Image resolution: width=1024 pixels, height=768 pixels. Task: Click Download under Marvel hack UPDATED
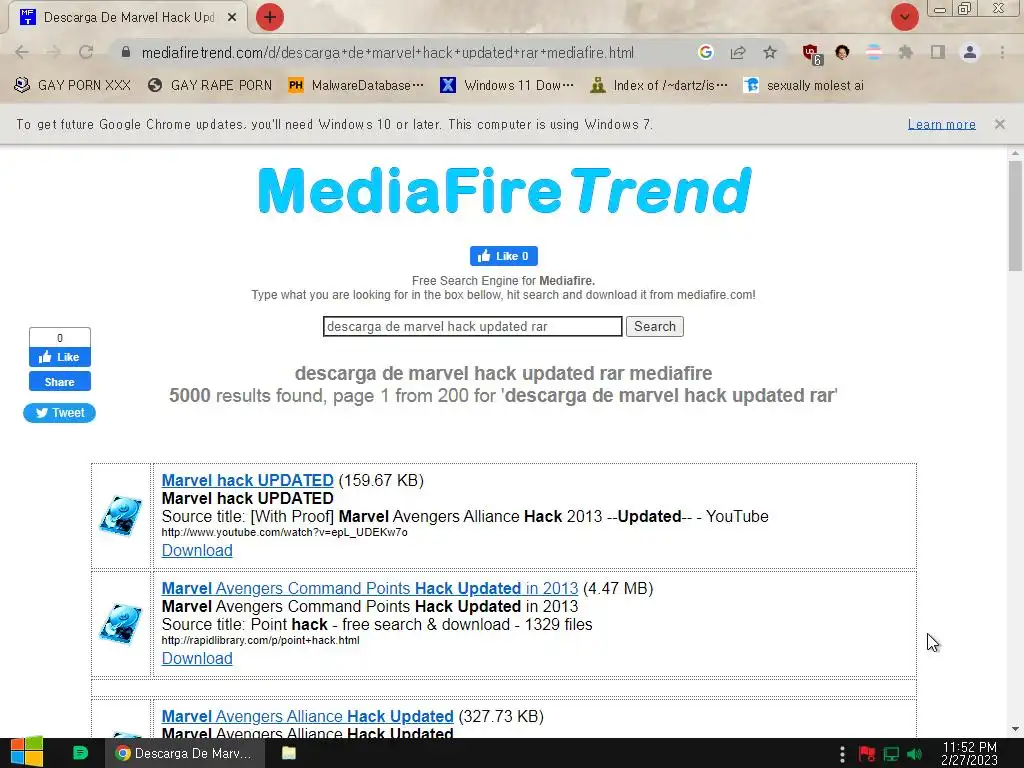coord(197,551)
